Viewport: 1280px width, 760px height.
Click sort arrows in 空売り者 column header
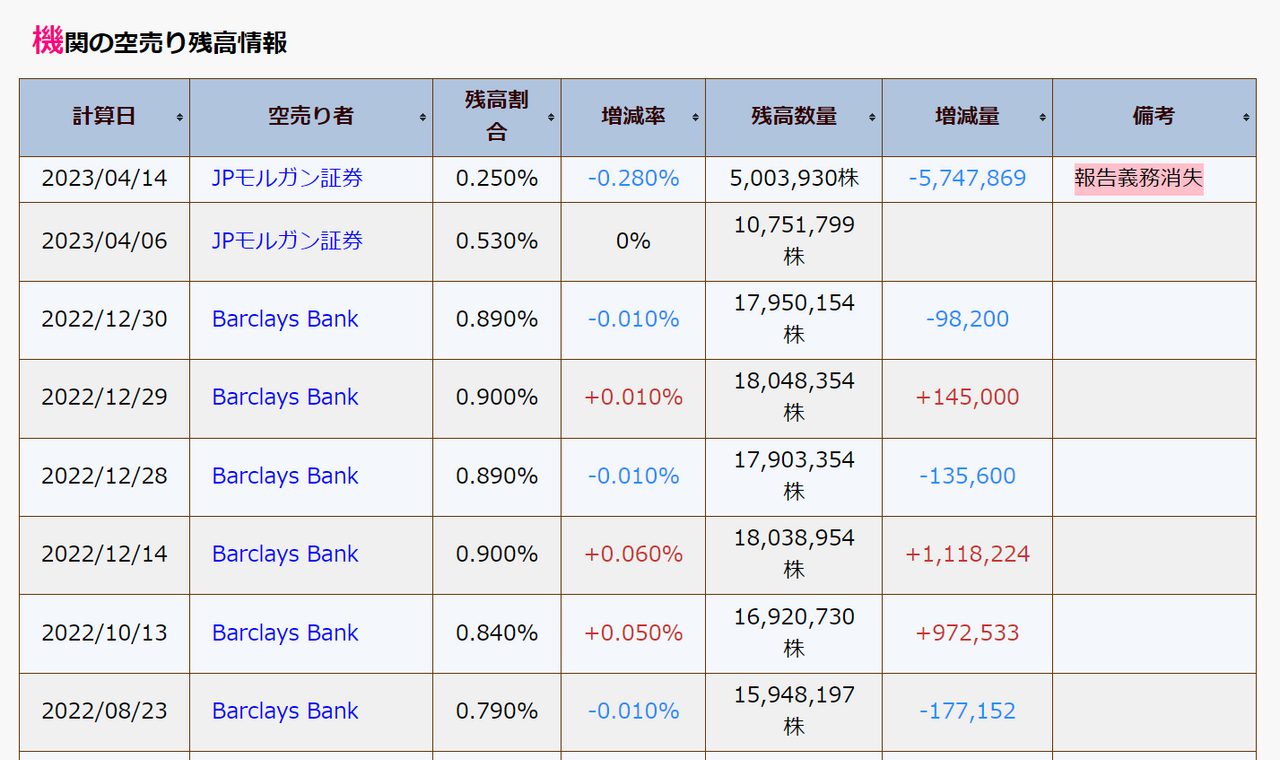tap(423, 118)
